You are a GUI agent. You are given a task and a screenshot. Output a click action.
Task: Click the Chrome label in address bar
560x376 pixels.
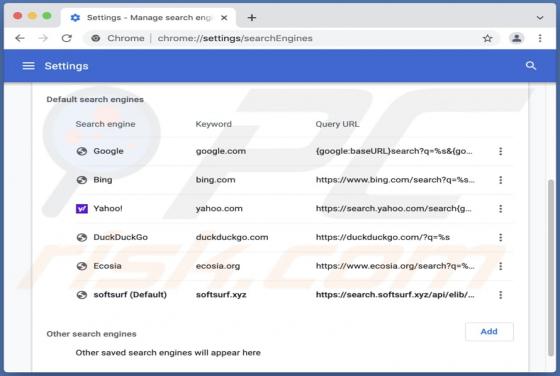(126, 38)
